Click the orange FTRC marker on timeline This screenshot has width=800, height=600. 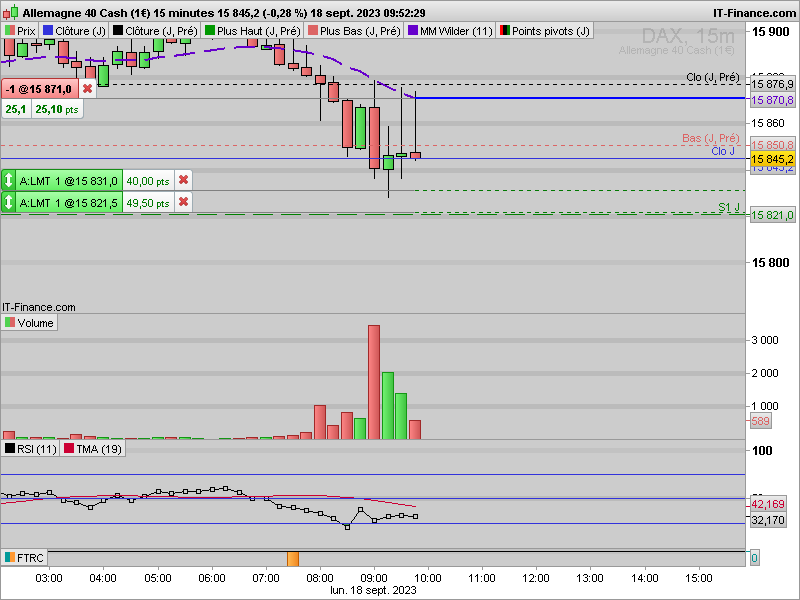click(293, 559)
